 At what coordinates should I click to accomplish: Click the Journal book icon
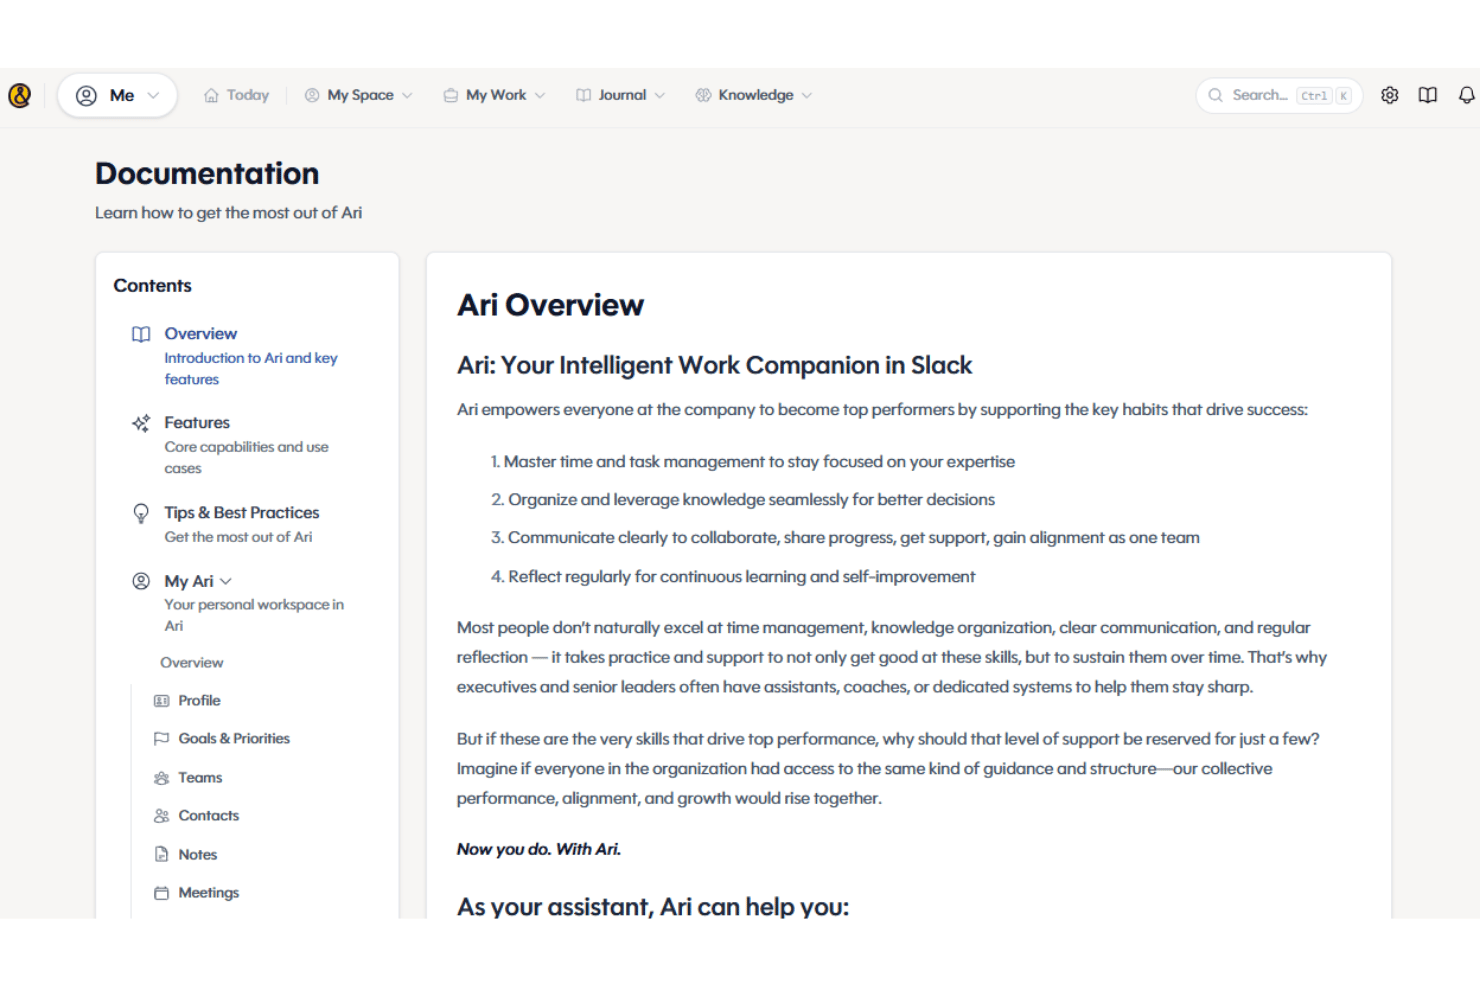coord(583,95)
